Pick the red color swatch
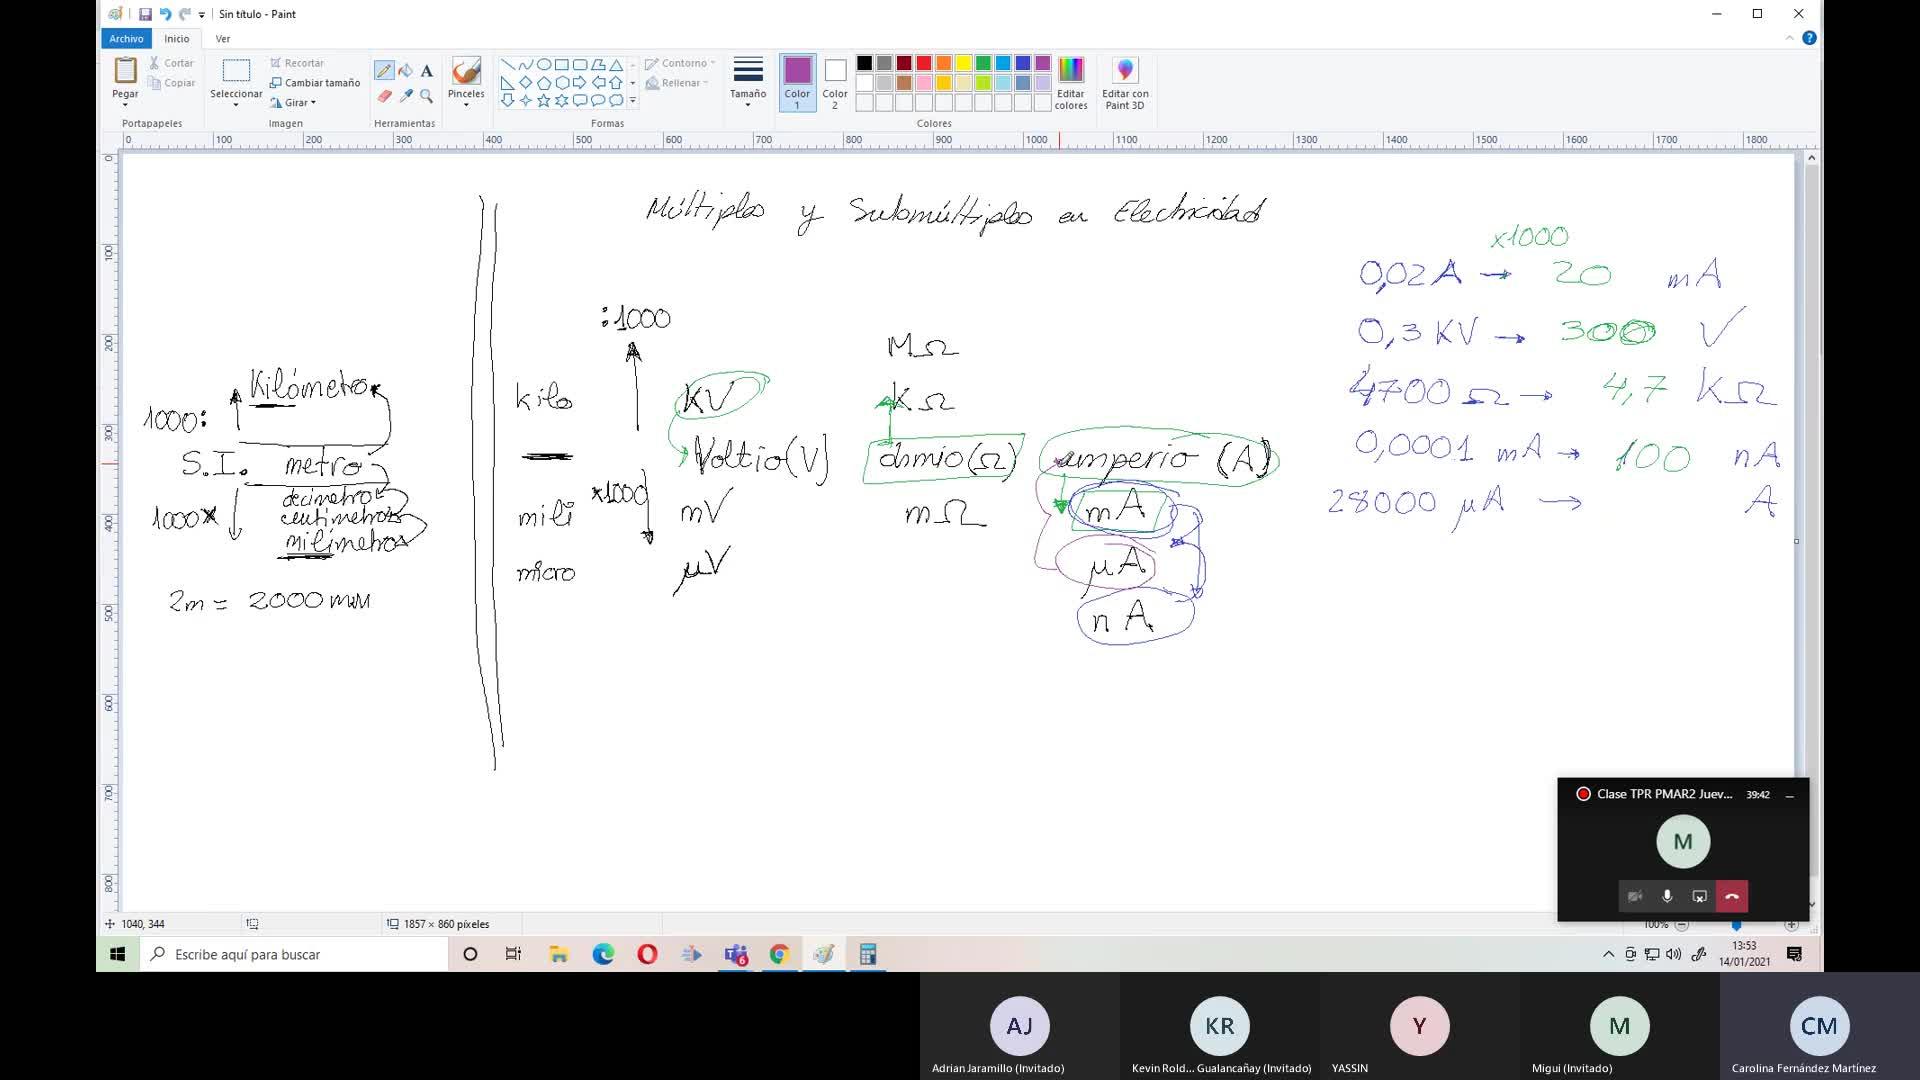The width and height of the screenshot is (1920, 1080). point(924,63)
